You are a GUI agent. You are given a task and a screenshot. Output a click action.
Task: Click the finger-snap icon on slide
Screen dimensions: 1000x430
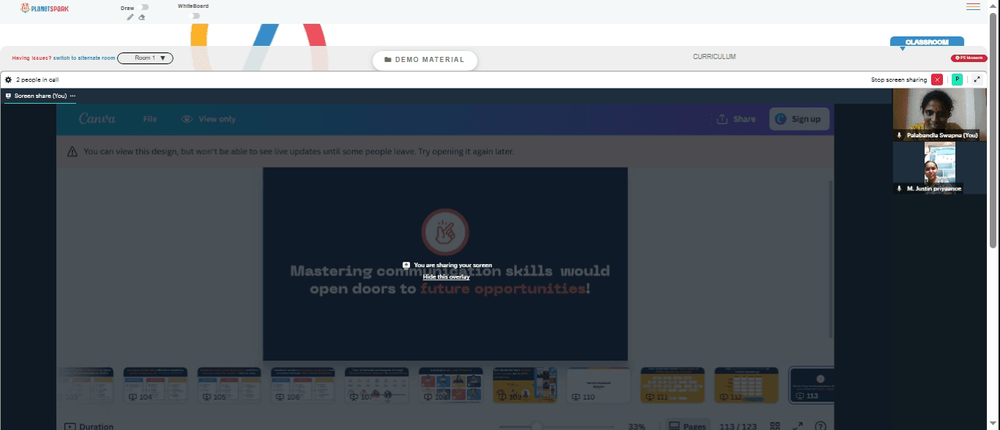point(445,232)
